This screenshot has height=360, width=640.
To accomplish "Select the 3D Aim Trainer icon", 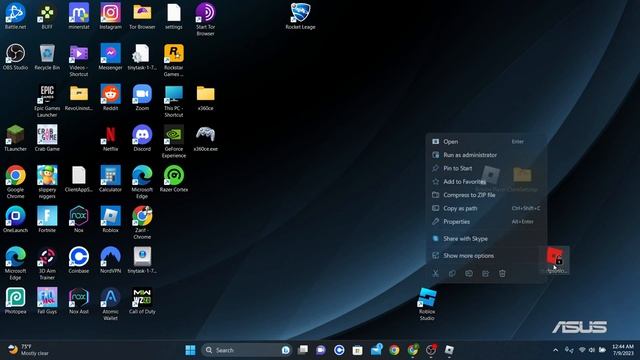I will pos(47,263).
